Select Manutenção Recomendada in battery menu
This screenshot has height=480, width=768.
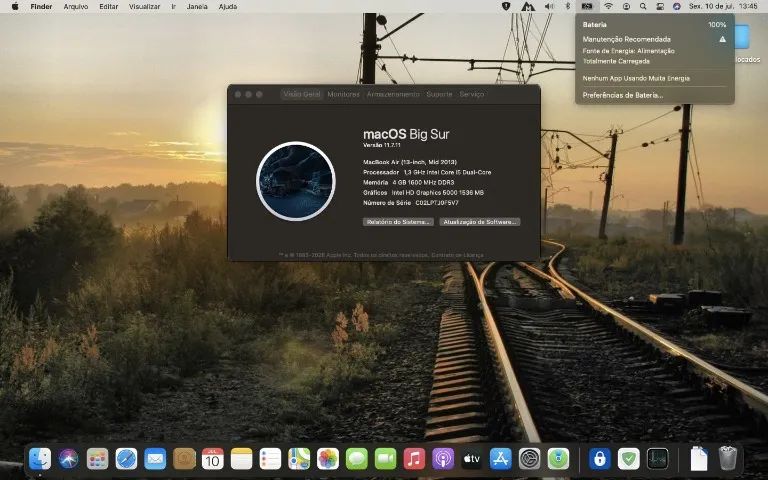(x=626, y=39)
